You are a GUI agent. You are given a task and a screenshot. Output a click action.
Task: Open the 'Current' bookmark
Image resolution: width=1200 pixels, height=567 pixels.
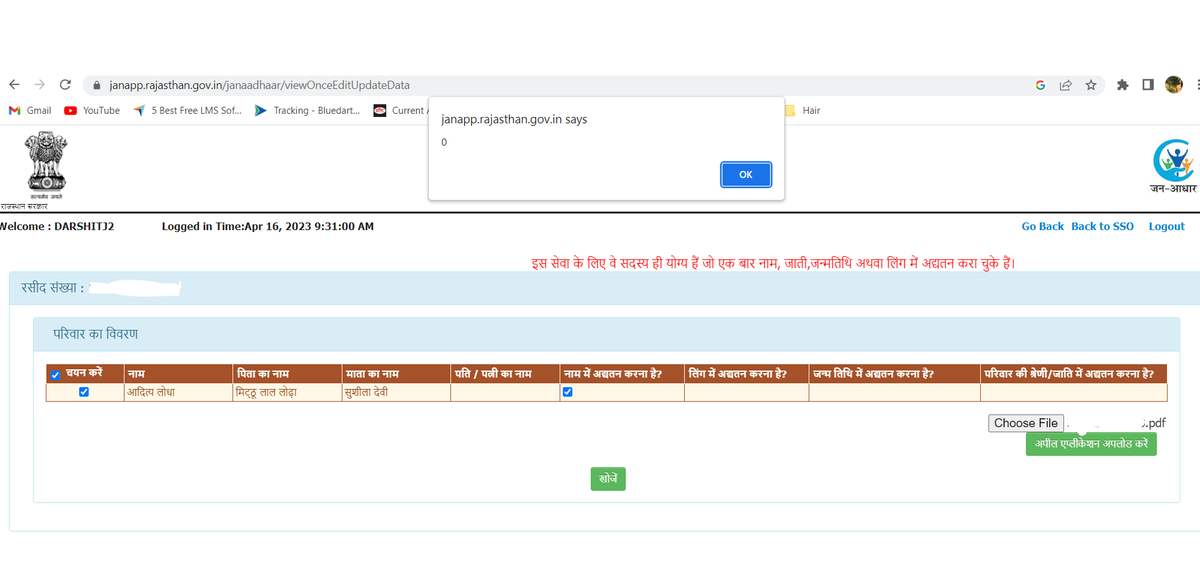point(399,110)
